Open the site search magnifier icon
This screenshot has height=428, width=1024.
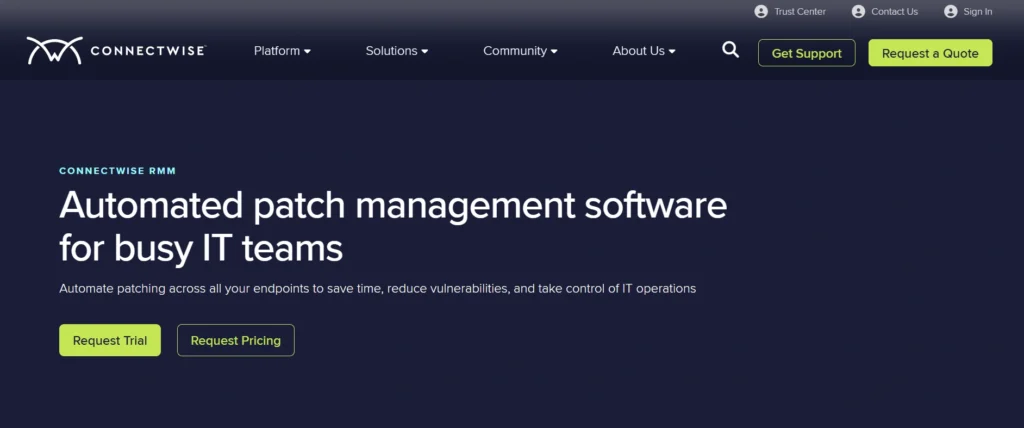coord(731,50)
